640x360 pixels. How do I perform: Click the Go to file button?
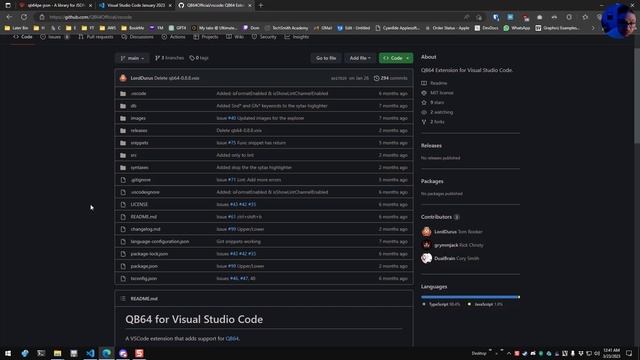click(x=326, y=58)
